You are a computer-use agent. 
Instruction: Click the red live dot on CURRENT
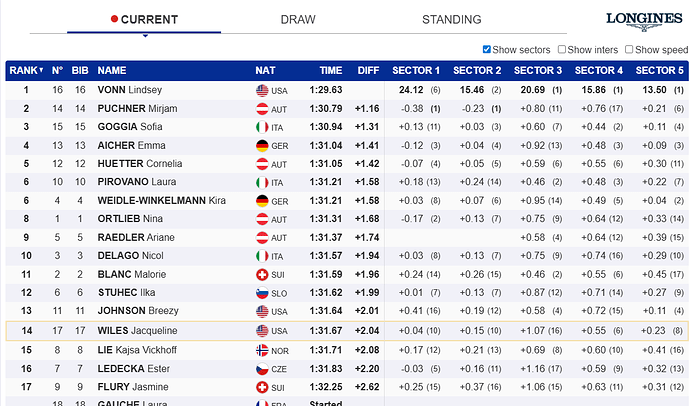point(115,19)
